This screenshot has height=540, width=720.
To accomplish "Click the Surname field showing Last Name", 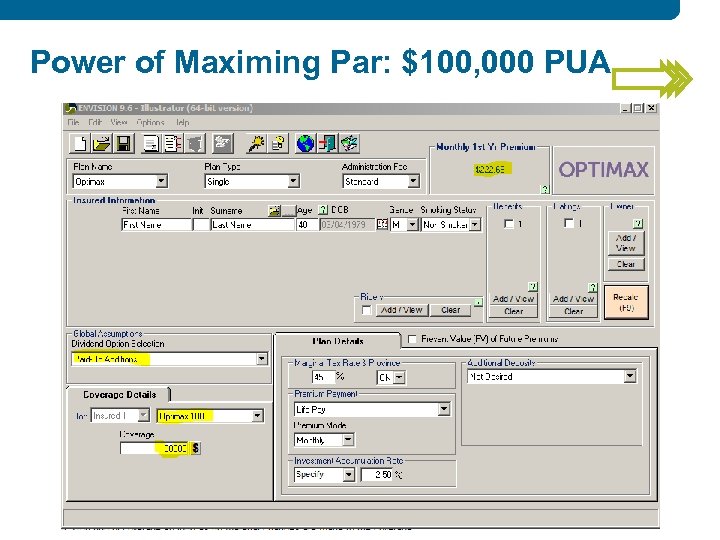I will (252, 225).
